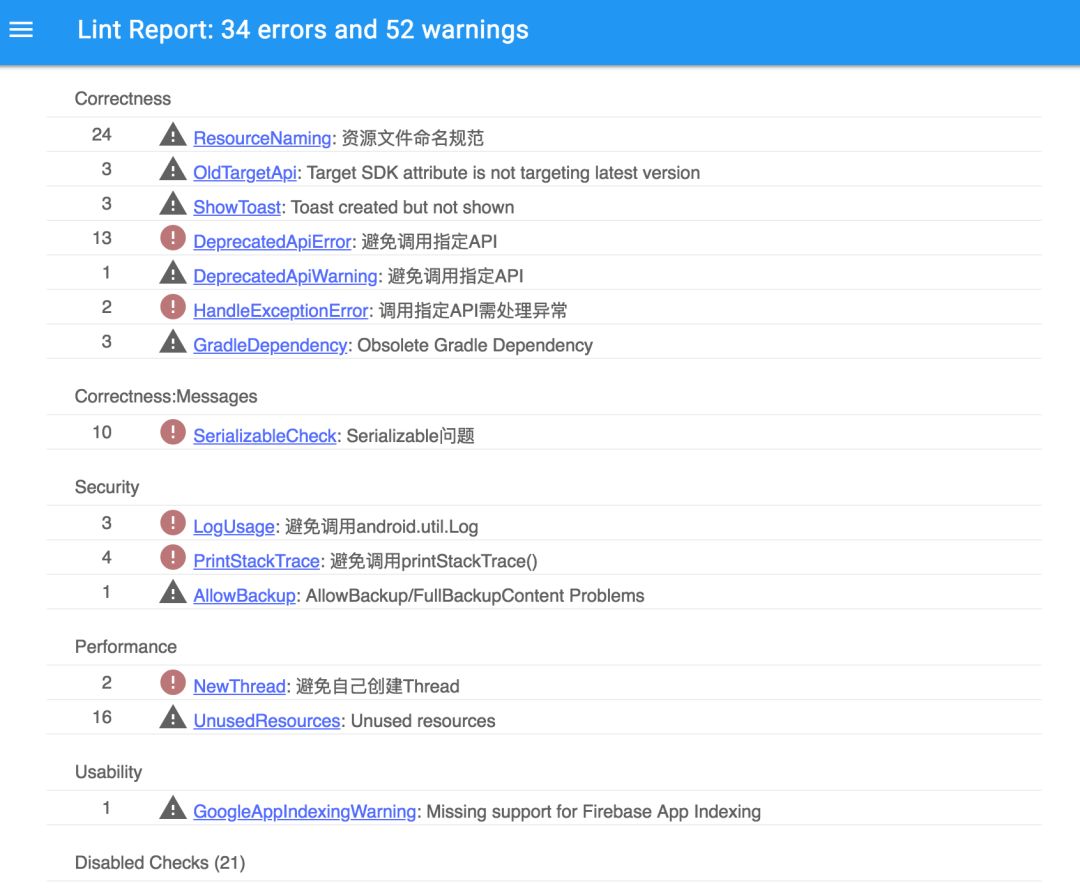Image resolution: width=1080 pixels, height=895 pixels.
Task: Click the error icon beside NewThread
Action: [x=173, y=685]
